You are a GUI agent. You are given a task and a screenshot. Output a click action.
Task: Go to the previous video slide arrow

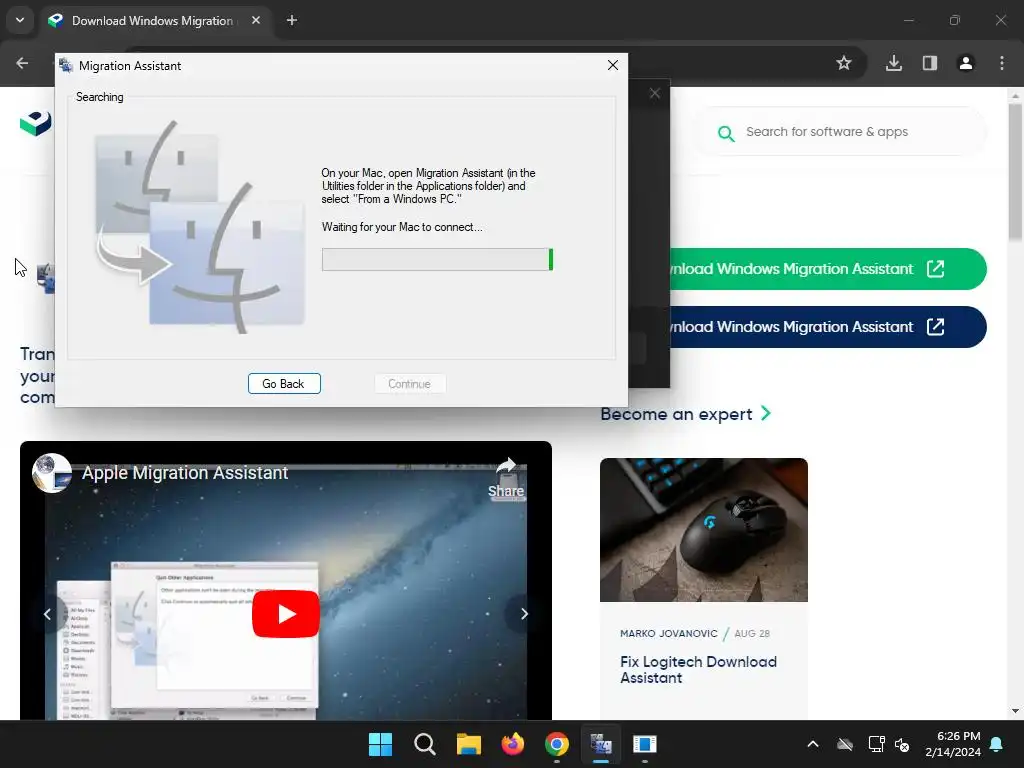point(47,614)
